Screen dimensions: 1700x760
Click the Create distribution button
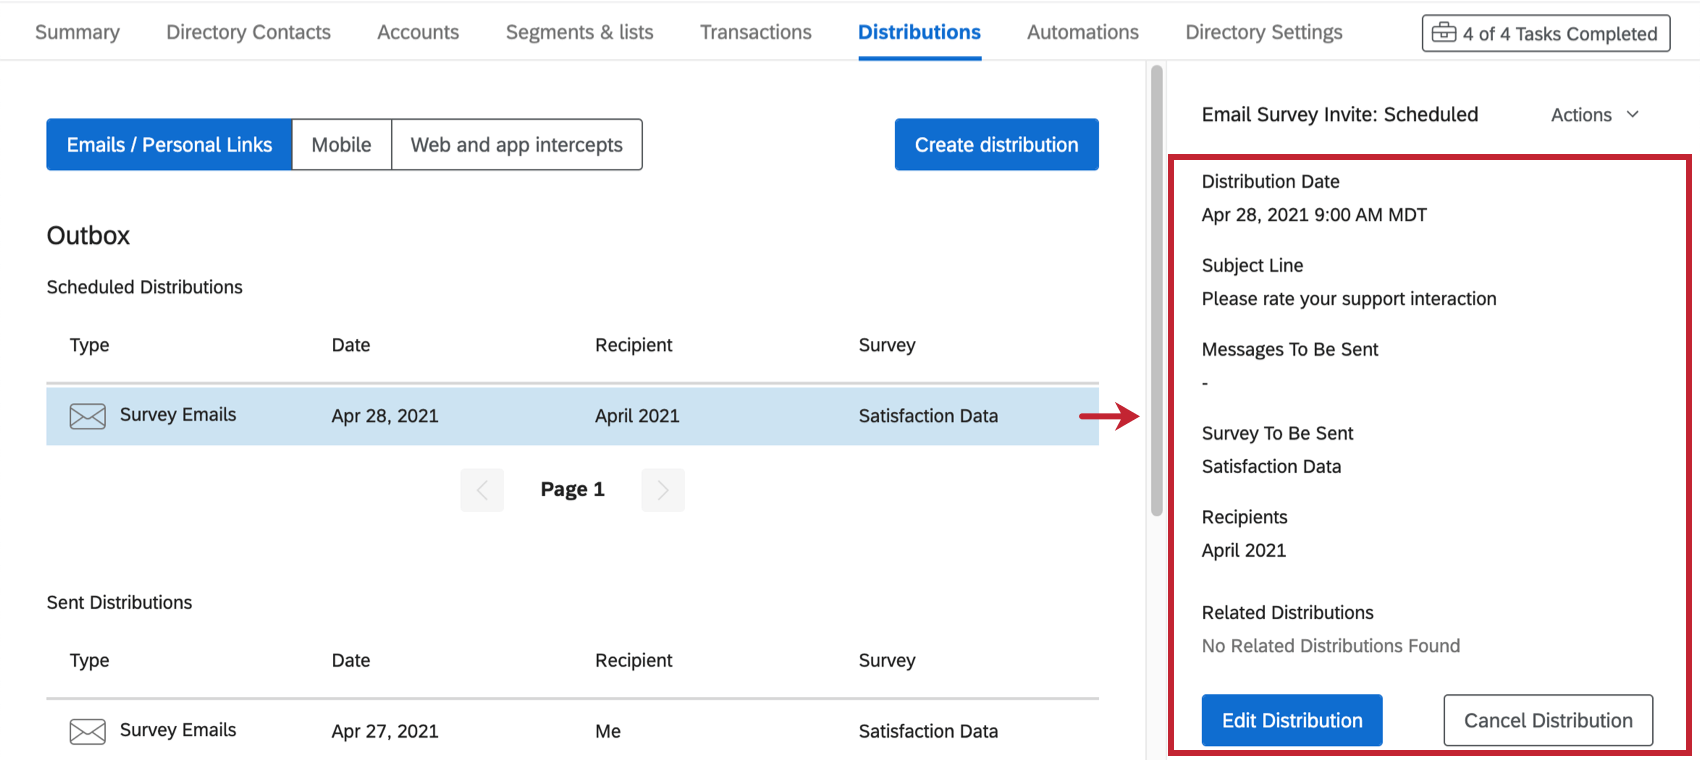click(996, 145)
